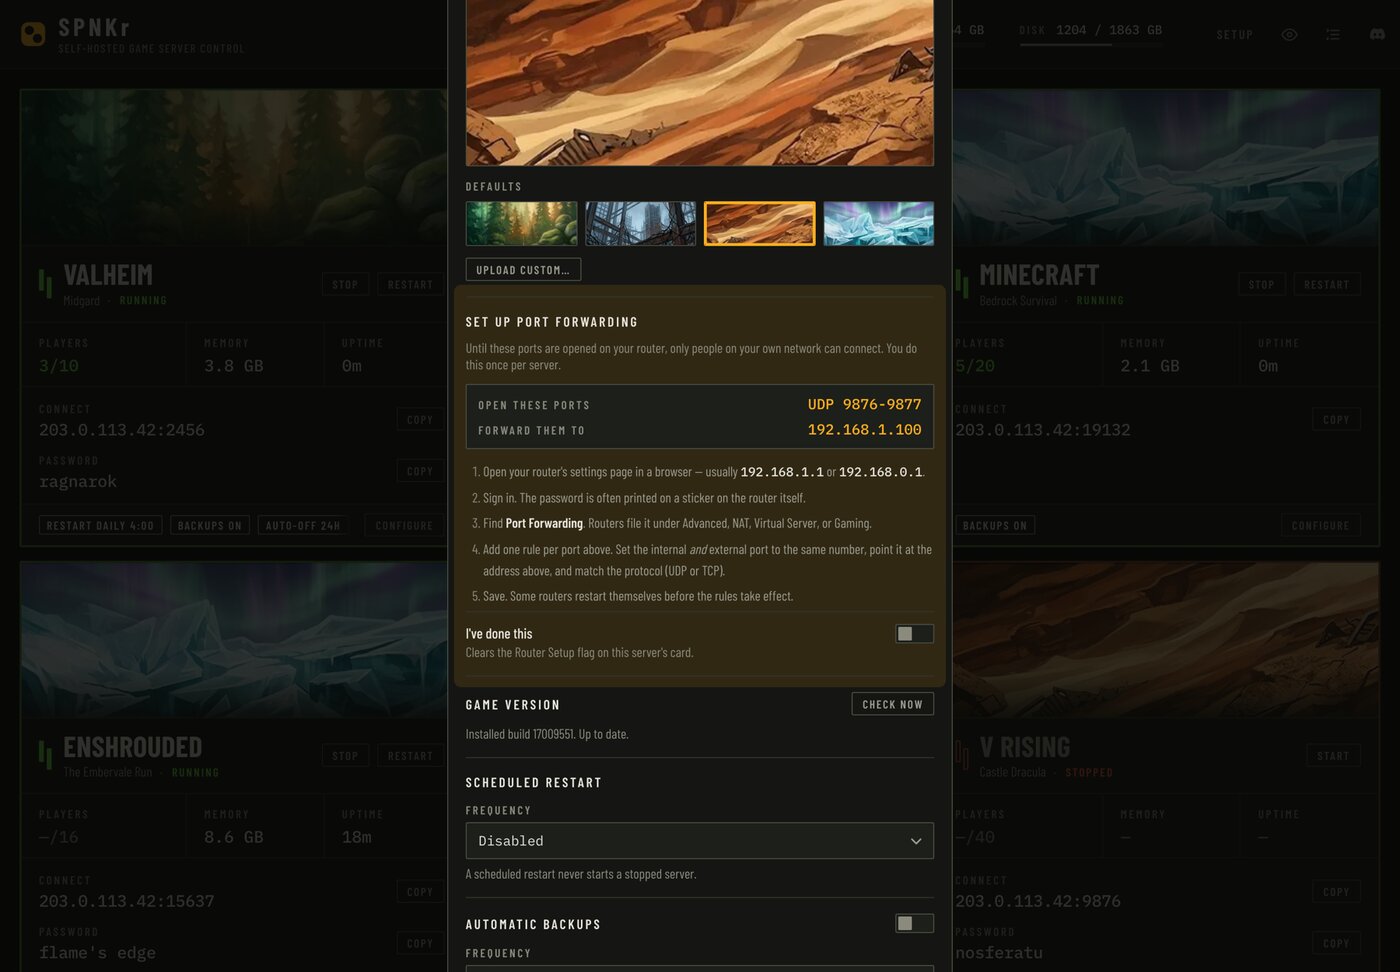
Task: Enable the Automatic Backups toggle
Action: 914,924
